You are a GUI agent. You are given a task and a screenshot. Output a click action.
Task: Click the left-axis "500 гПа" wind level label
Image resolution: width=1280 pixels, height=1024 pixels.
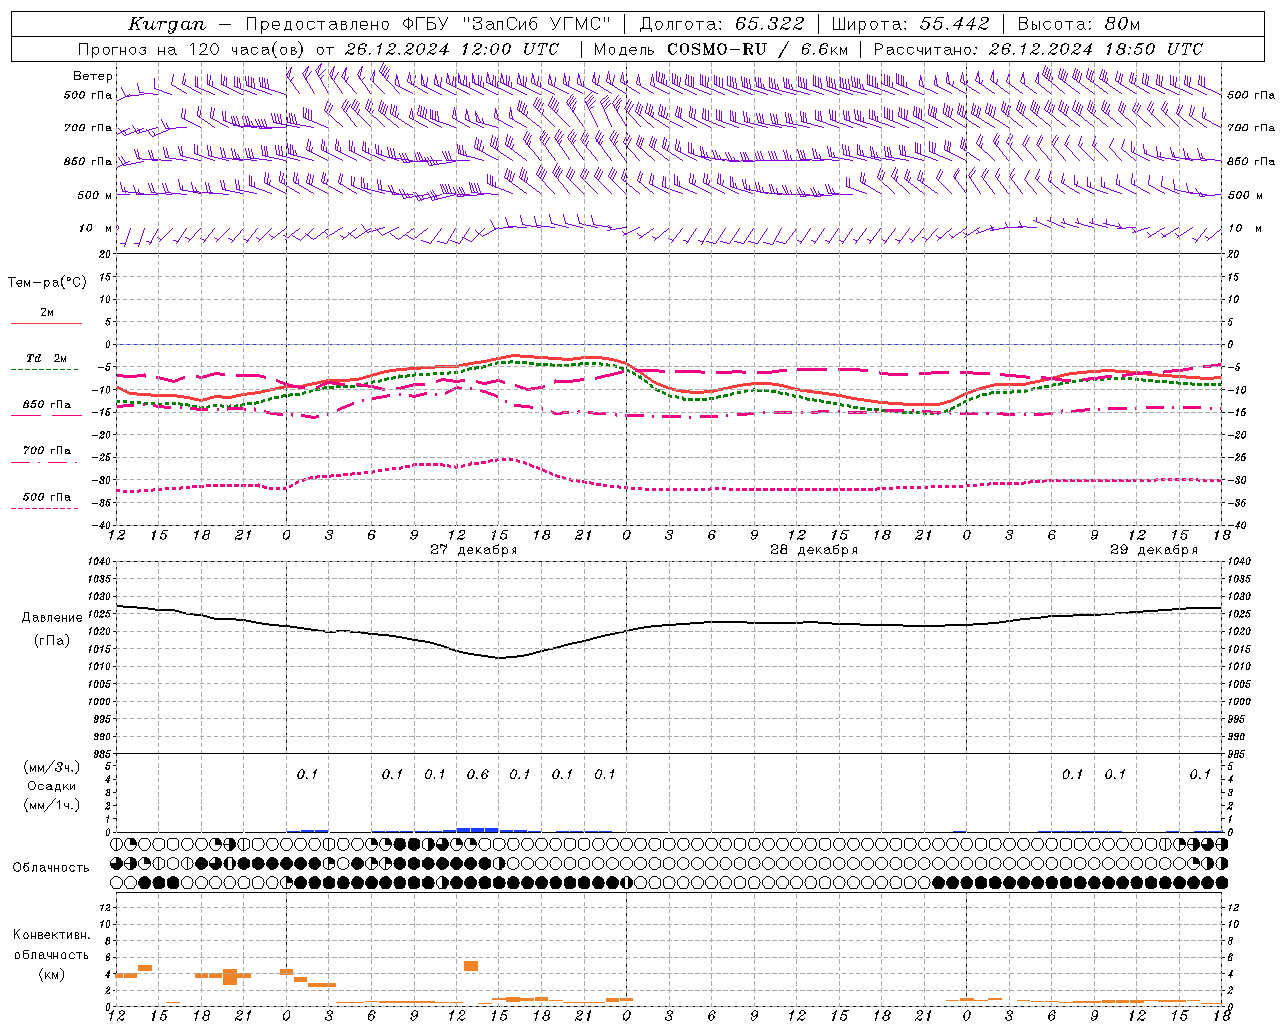88,95
